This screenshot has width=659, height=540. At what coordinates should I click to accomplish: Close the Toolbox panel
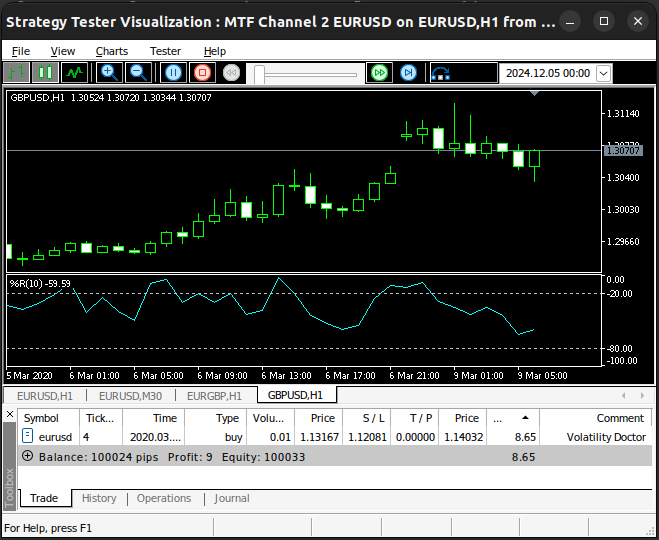(x=10, y=414)
